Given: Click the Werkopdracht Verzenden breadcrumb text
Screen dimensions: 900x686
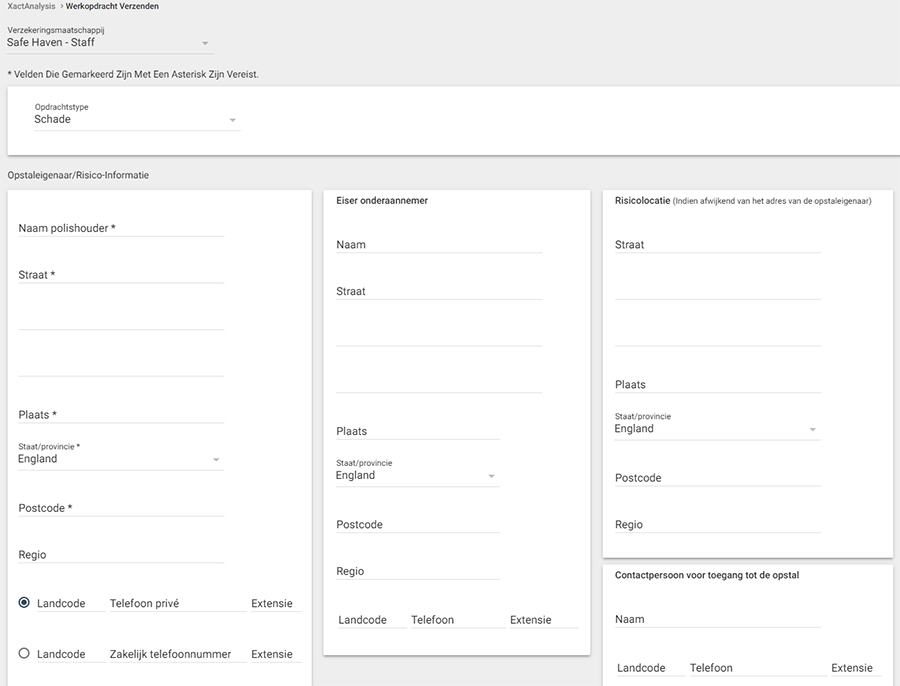Looking at the screenshot, I should (x=112, y=6).
